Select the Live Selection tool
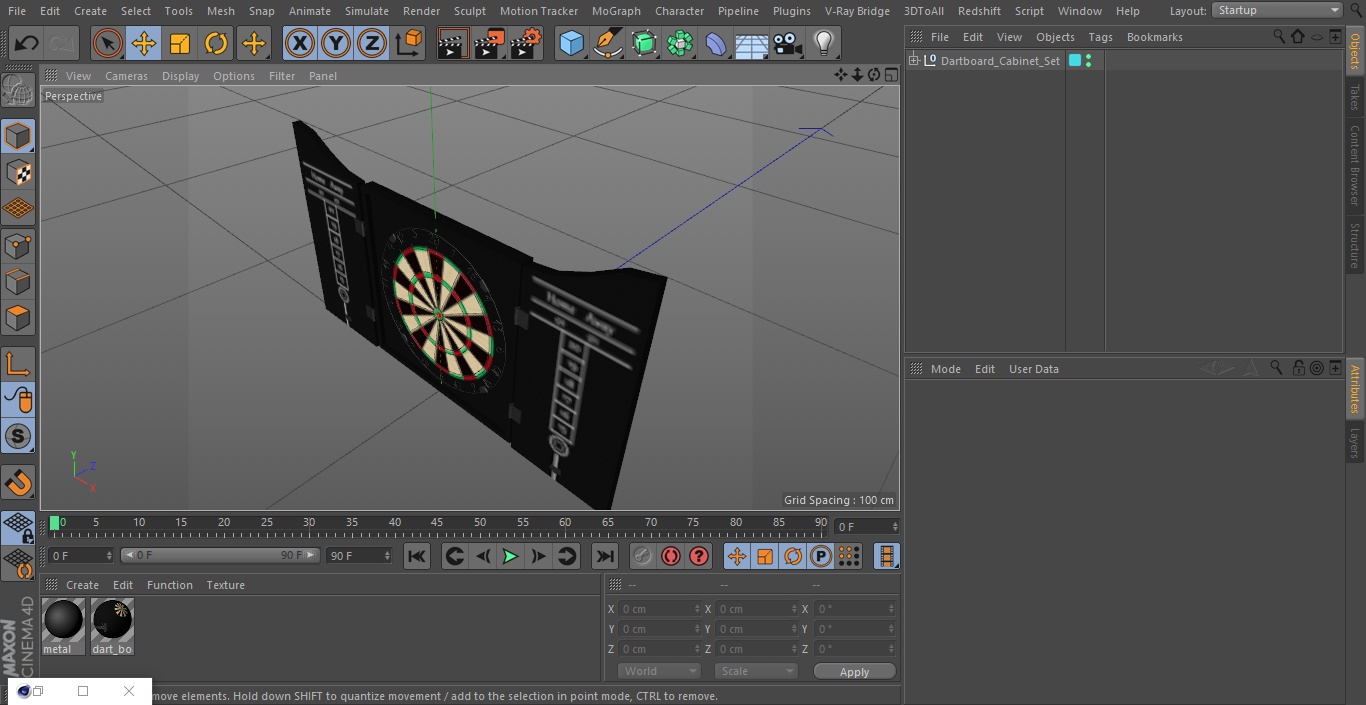 107,43
